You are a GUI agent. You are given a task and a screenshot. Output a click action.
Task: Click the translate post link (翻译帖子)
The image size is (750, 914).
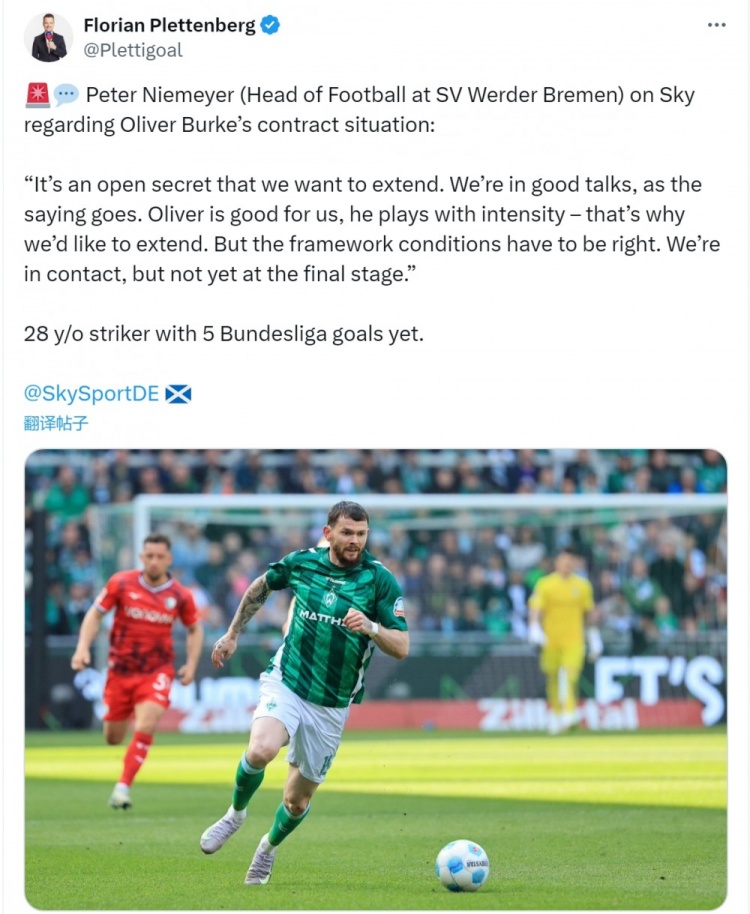[56, 423]
